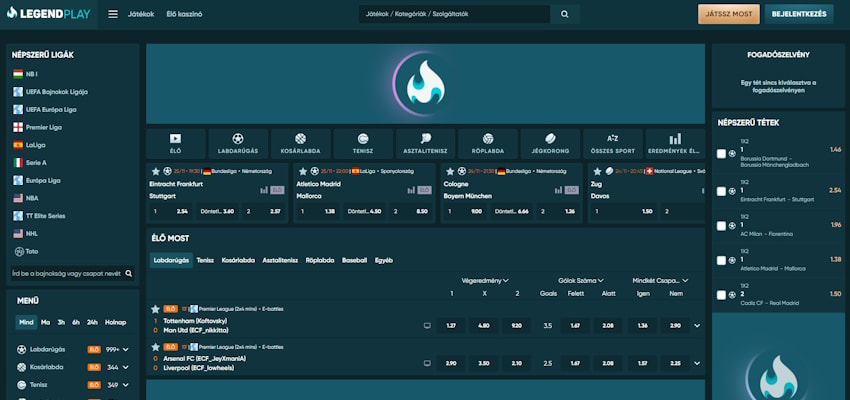This screenshot has width=850, height=400.
Task: Switch to the Labdarúgás live tab
Action: [x=171, y=260]
